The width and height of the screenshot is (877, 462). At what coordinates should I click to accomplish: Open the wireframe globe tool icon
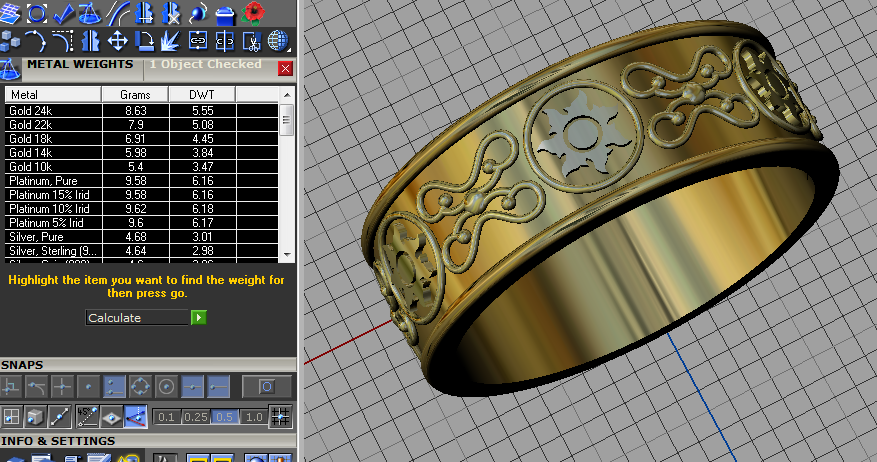point(278,41)
